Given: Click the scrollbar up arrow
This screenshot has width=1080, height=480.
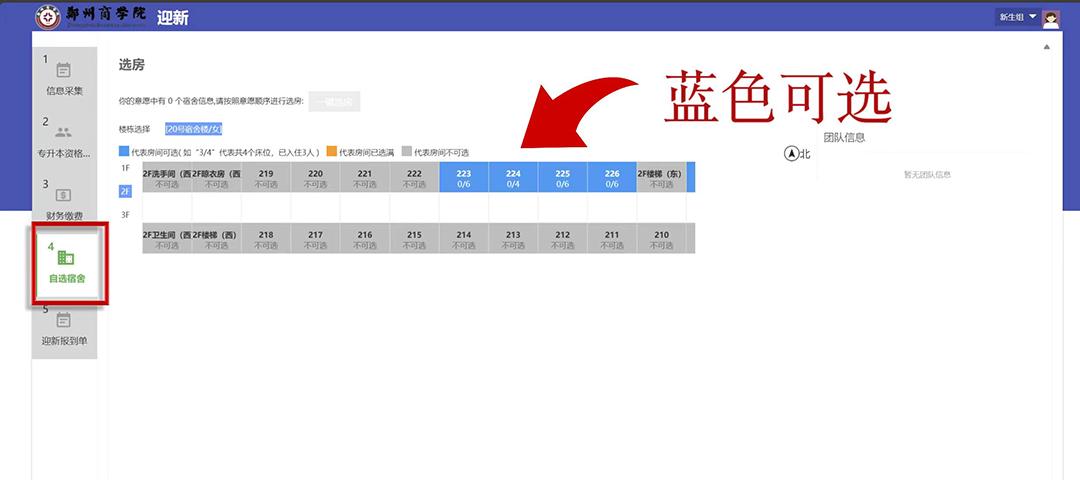Looking at the screenshot, I should 1047,47.
